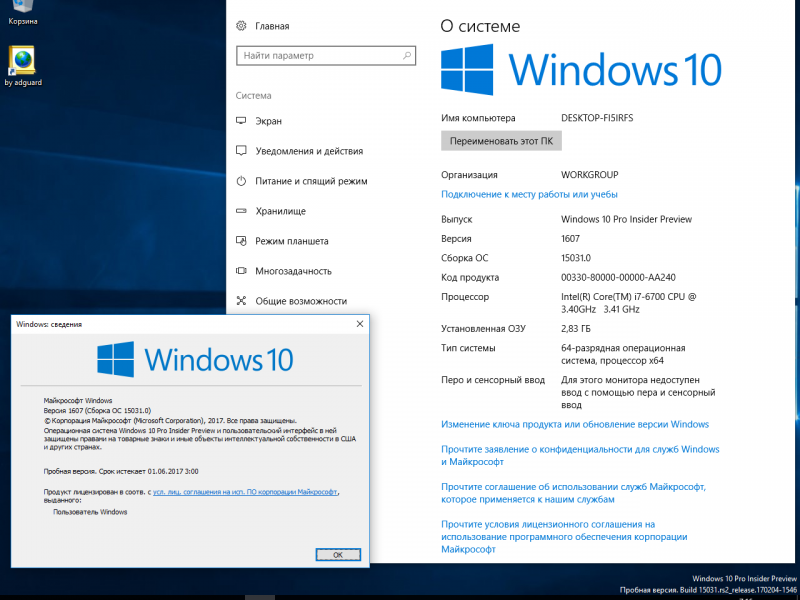Viewport: 800px width, 600px height.
Task: Click the pen and touch input description text
Action: click(638, 392)
